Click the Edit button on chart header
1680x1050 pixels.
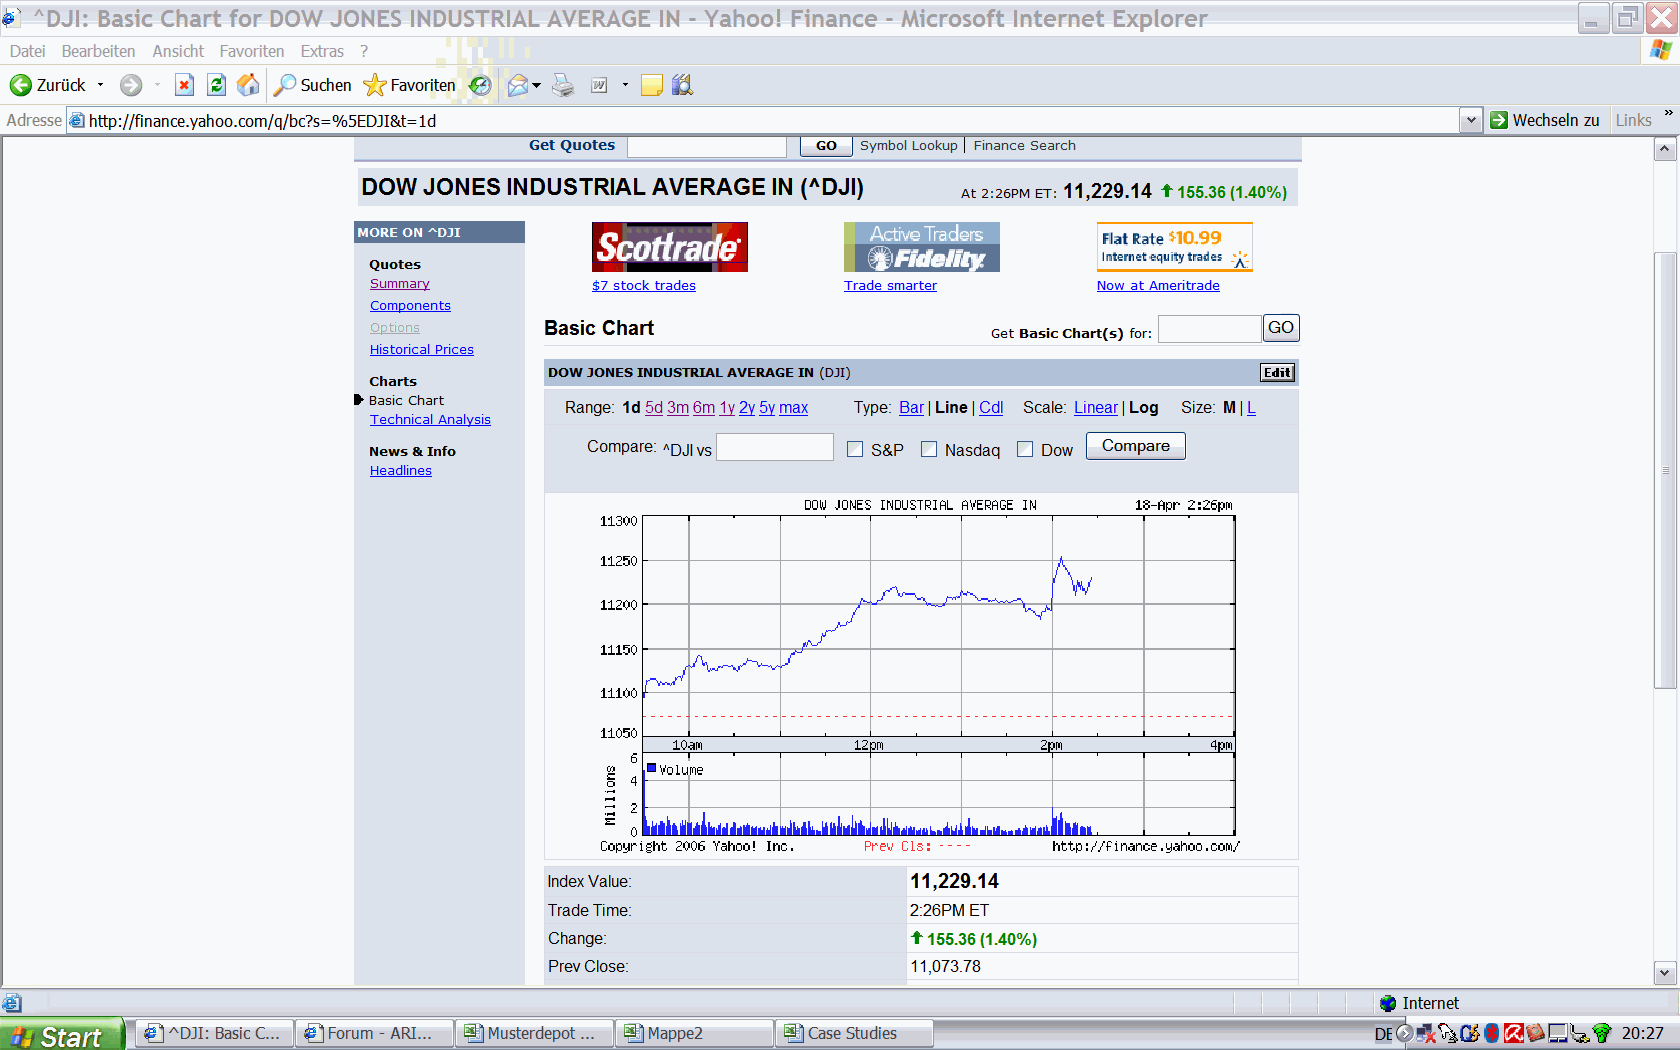[x=1277, y=373]
